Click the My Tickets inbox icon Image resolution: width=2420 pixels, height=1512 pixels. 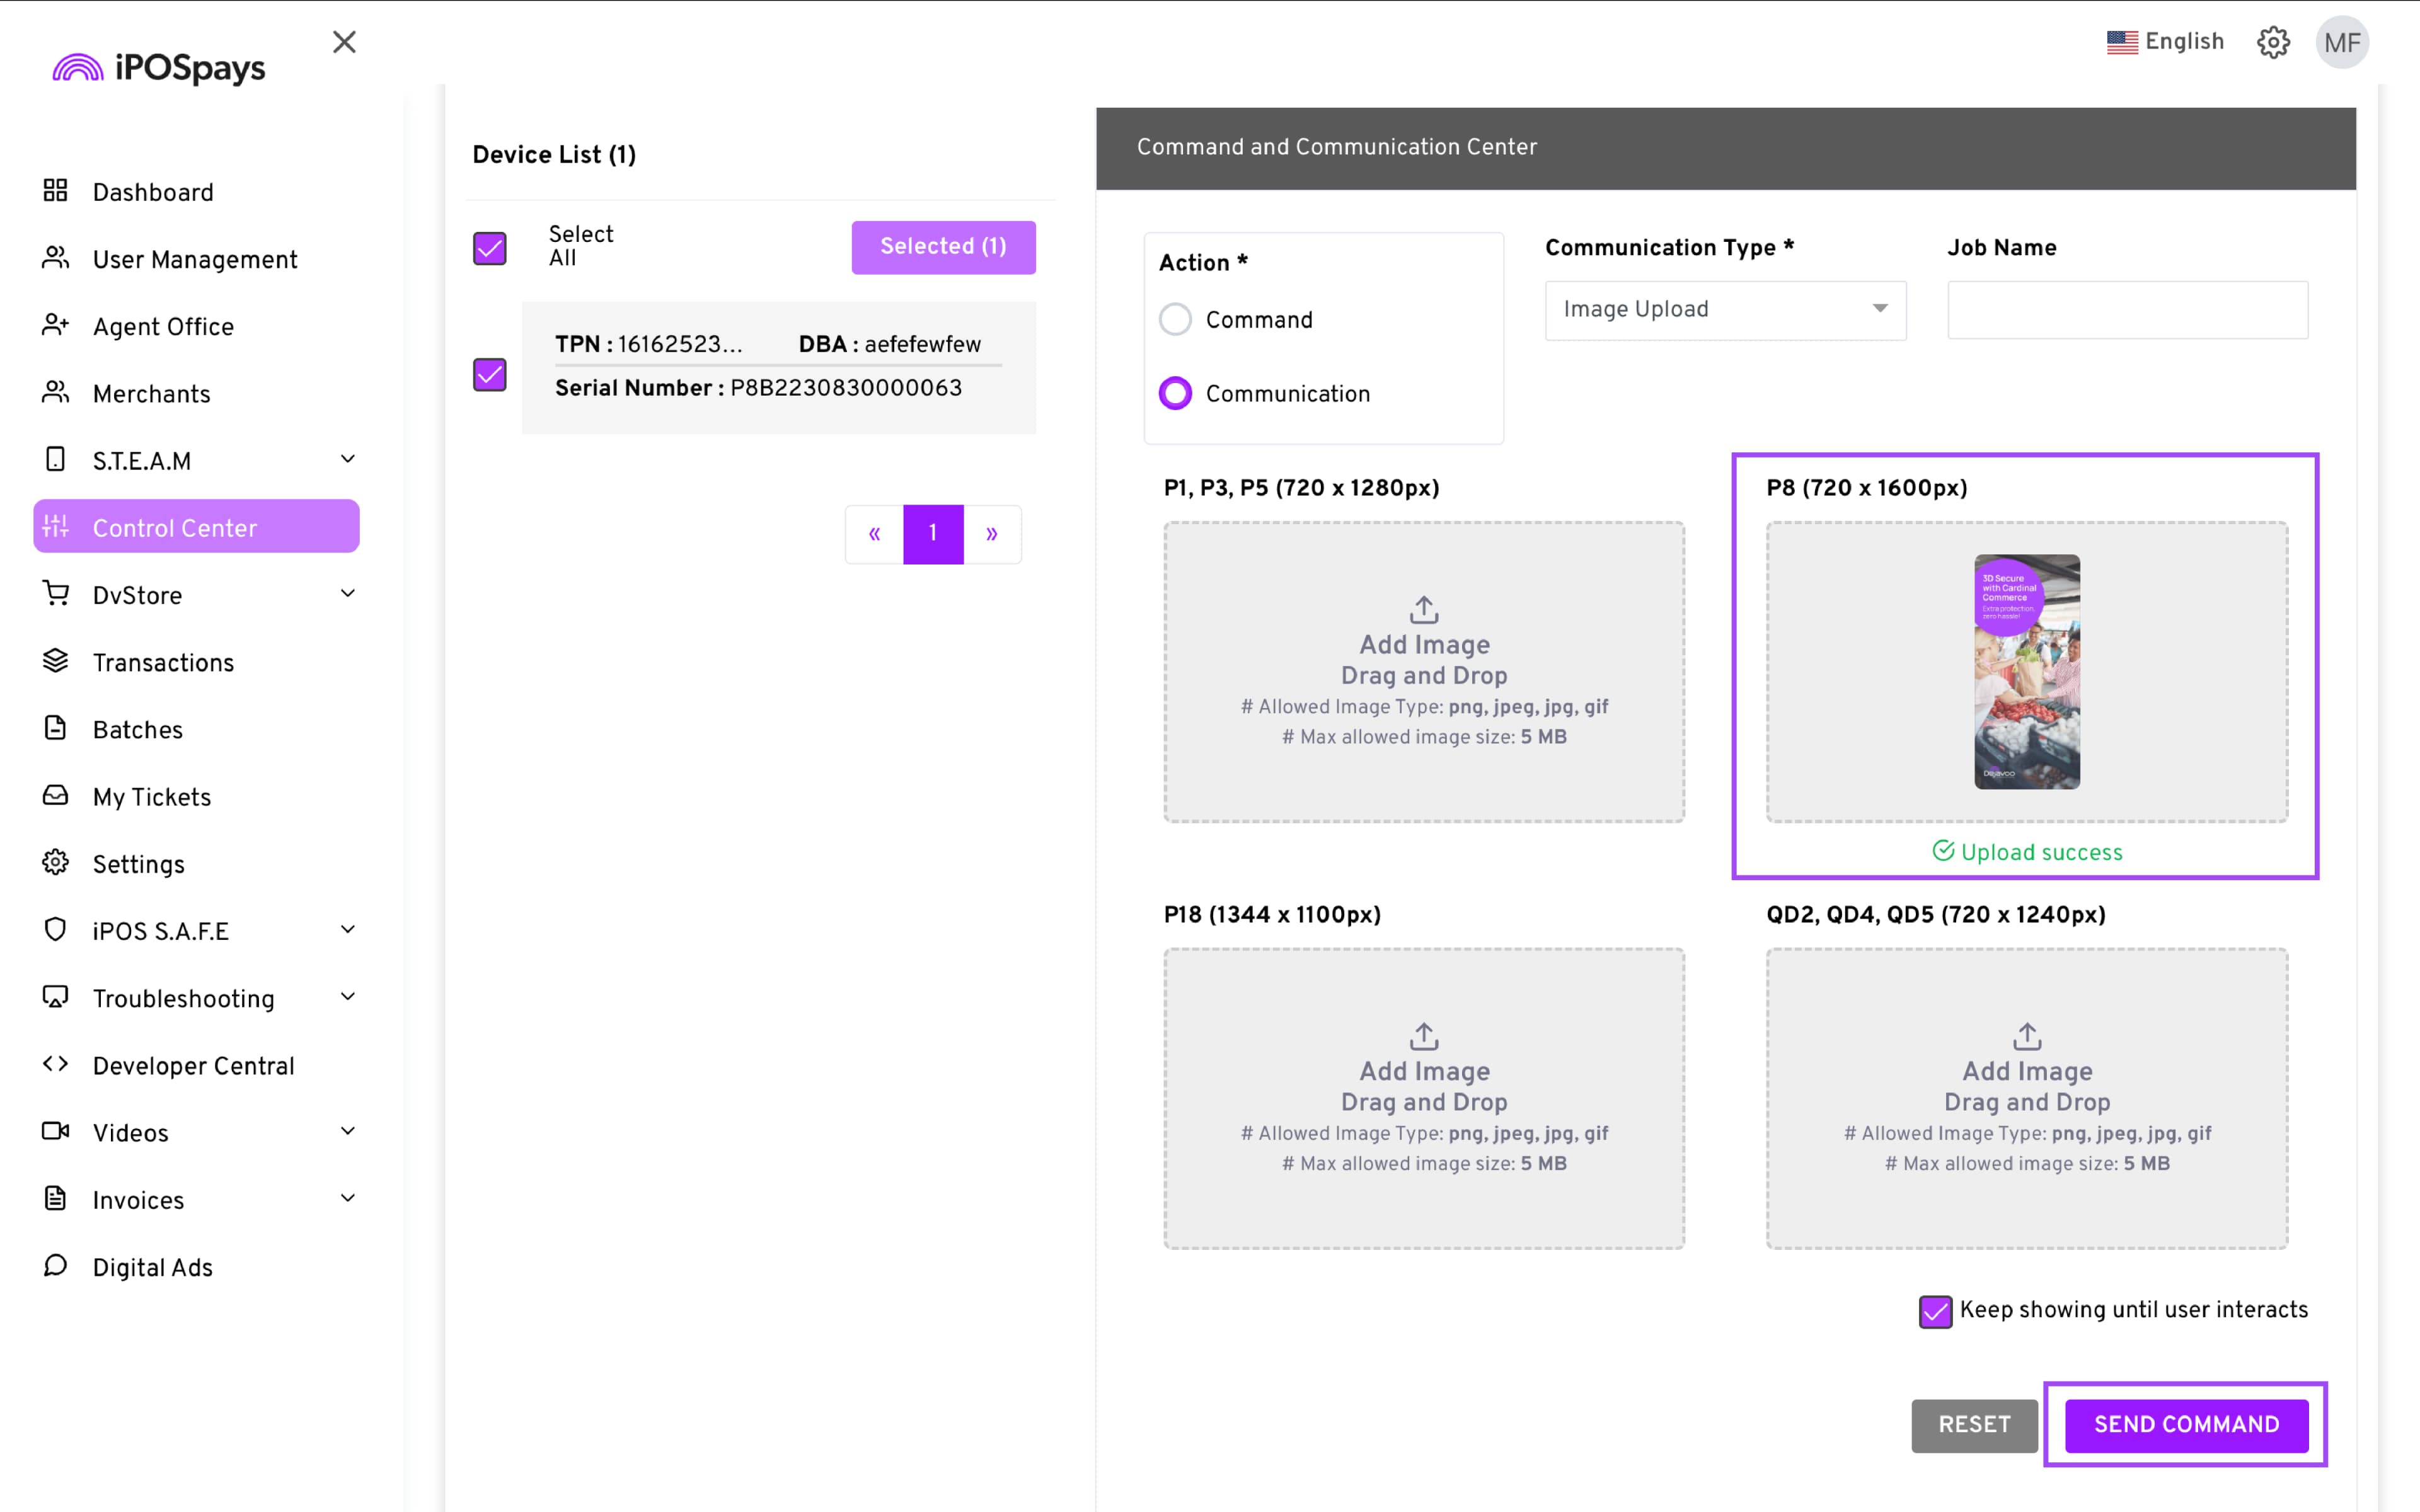[x=55, y=795]
